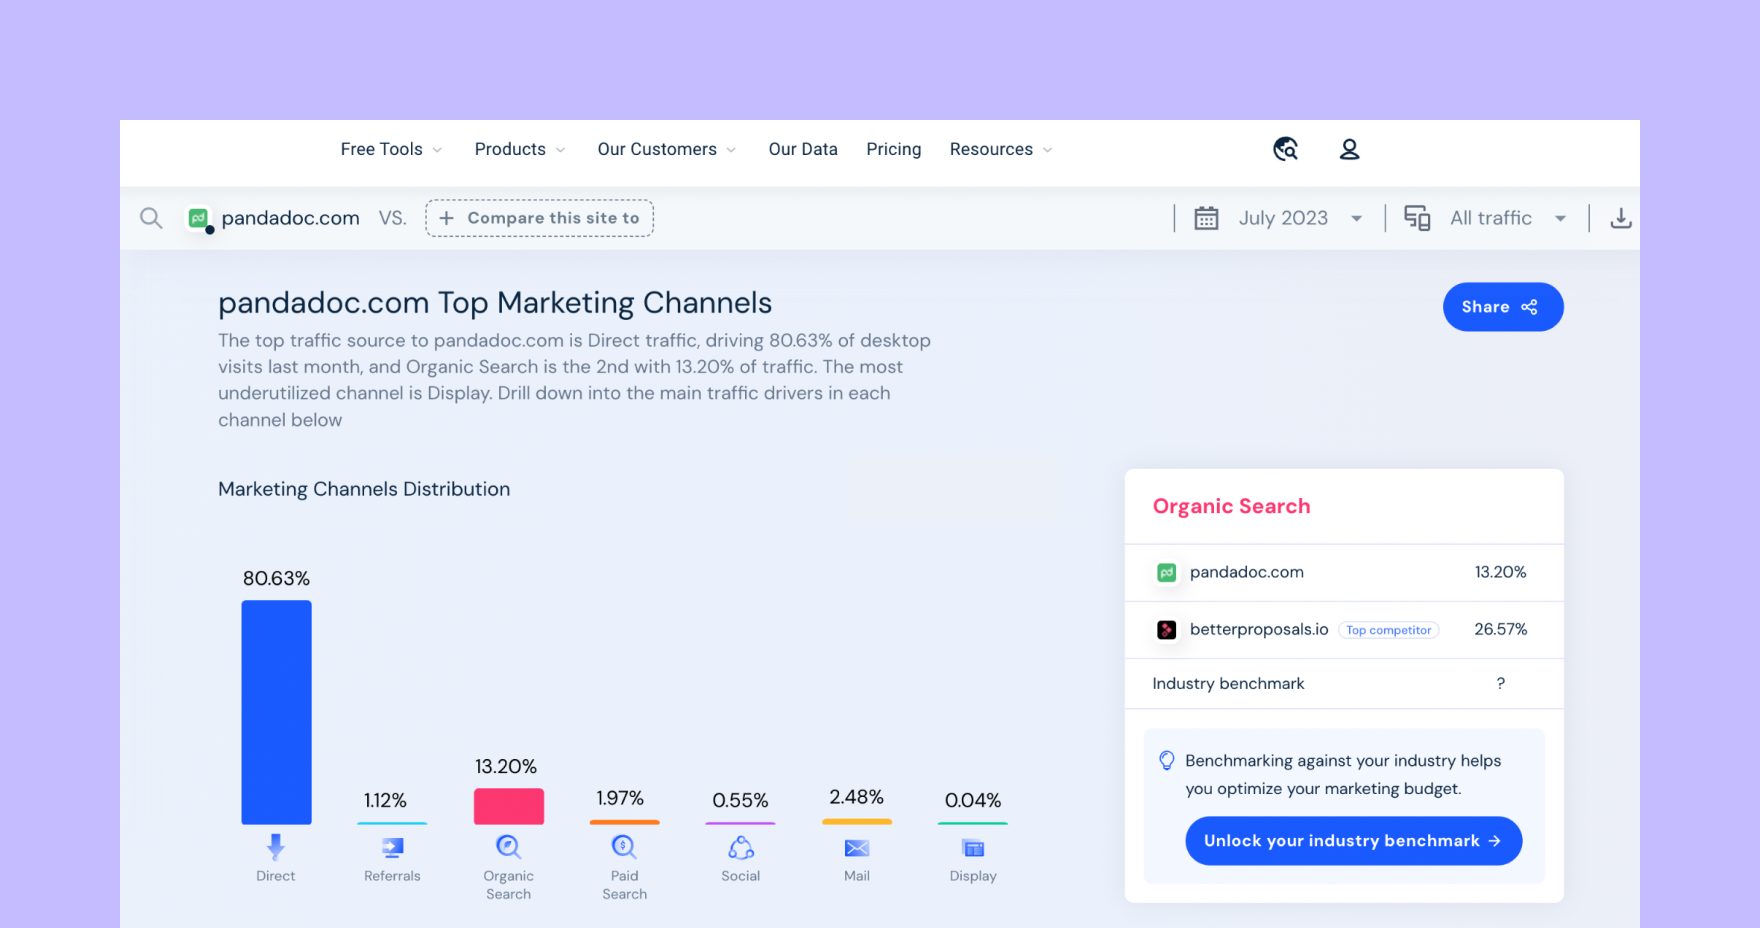Click the 26.57% competitor value
This screenshot has width=1760, height=928.
[x=1501, y=629]
